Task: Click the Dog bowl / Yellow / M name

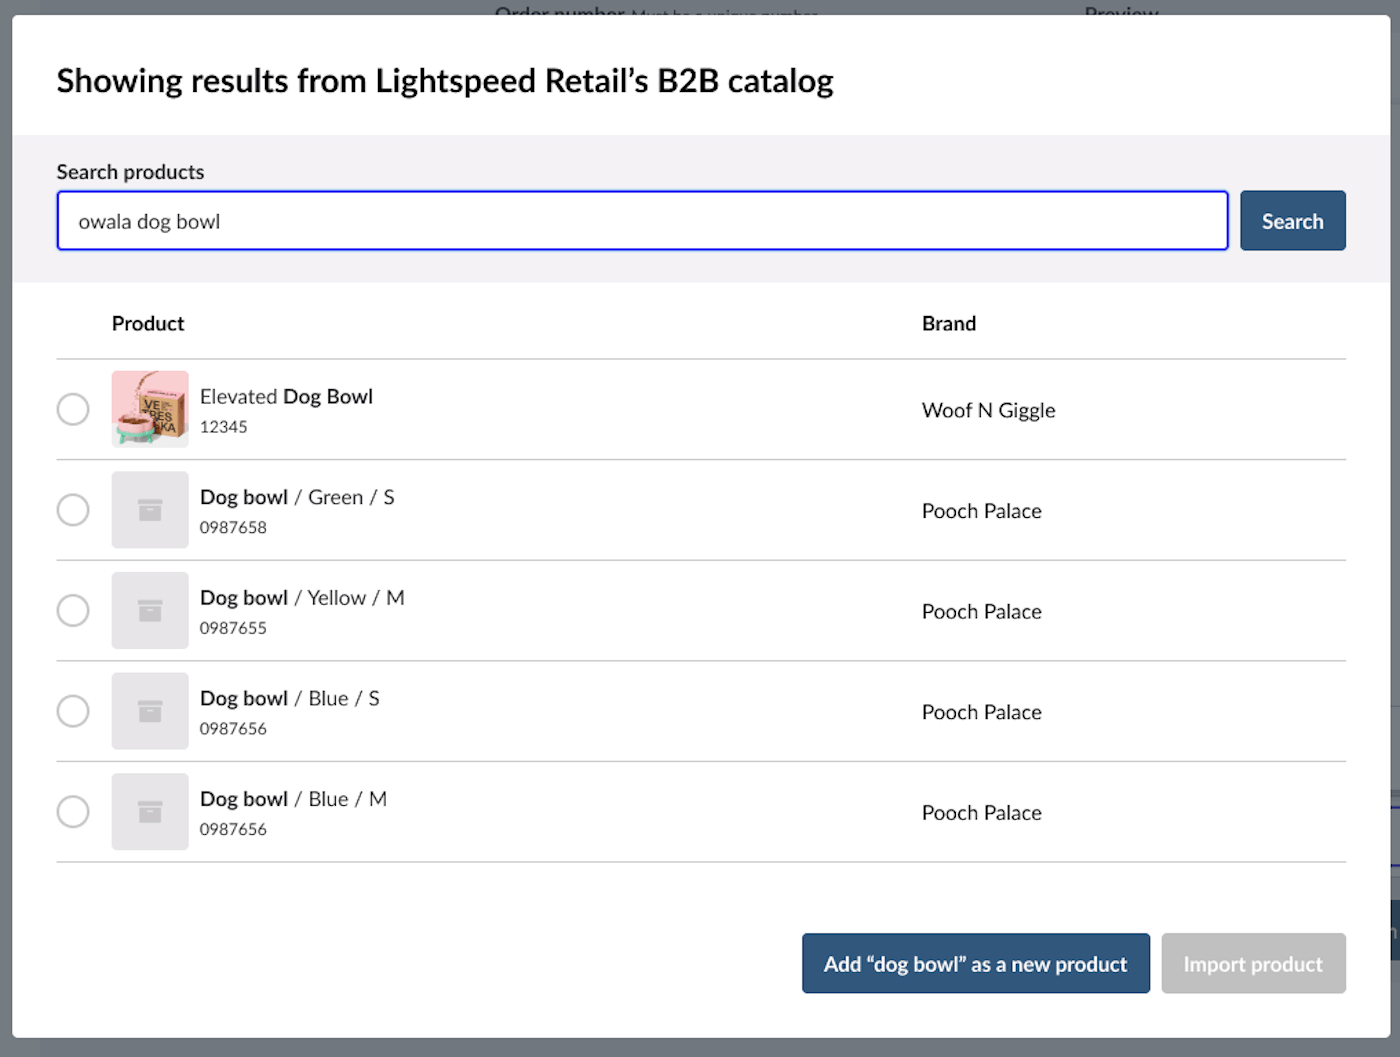Action: (302, 598)
